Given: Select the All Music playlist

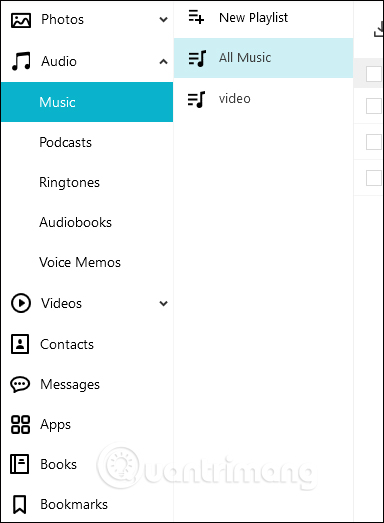Looking at the screenshot, I should coord(263,58).
